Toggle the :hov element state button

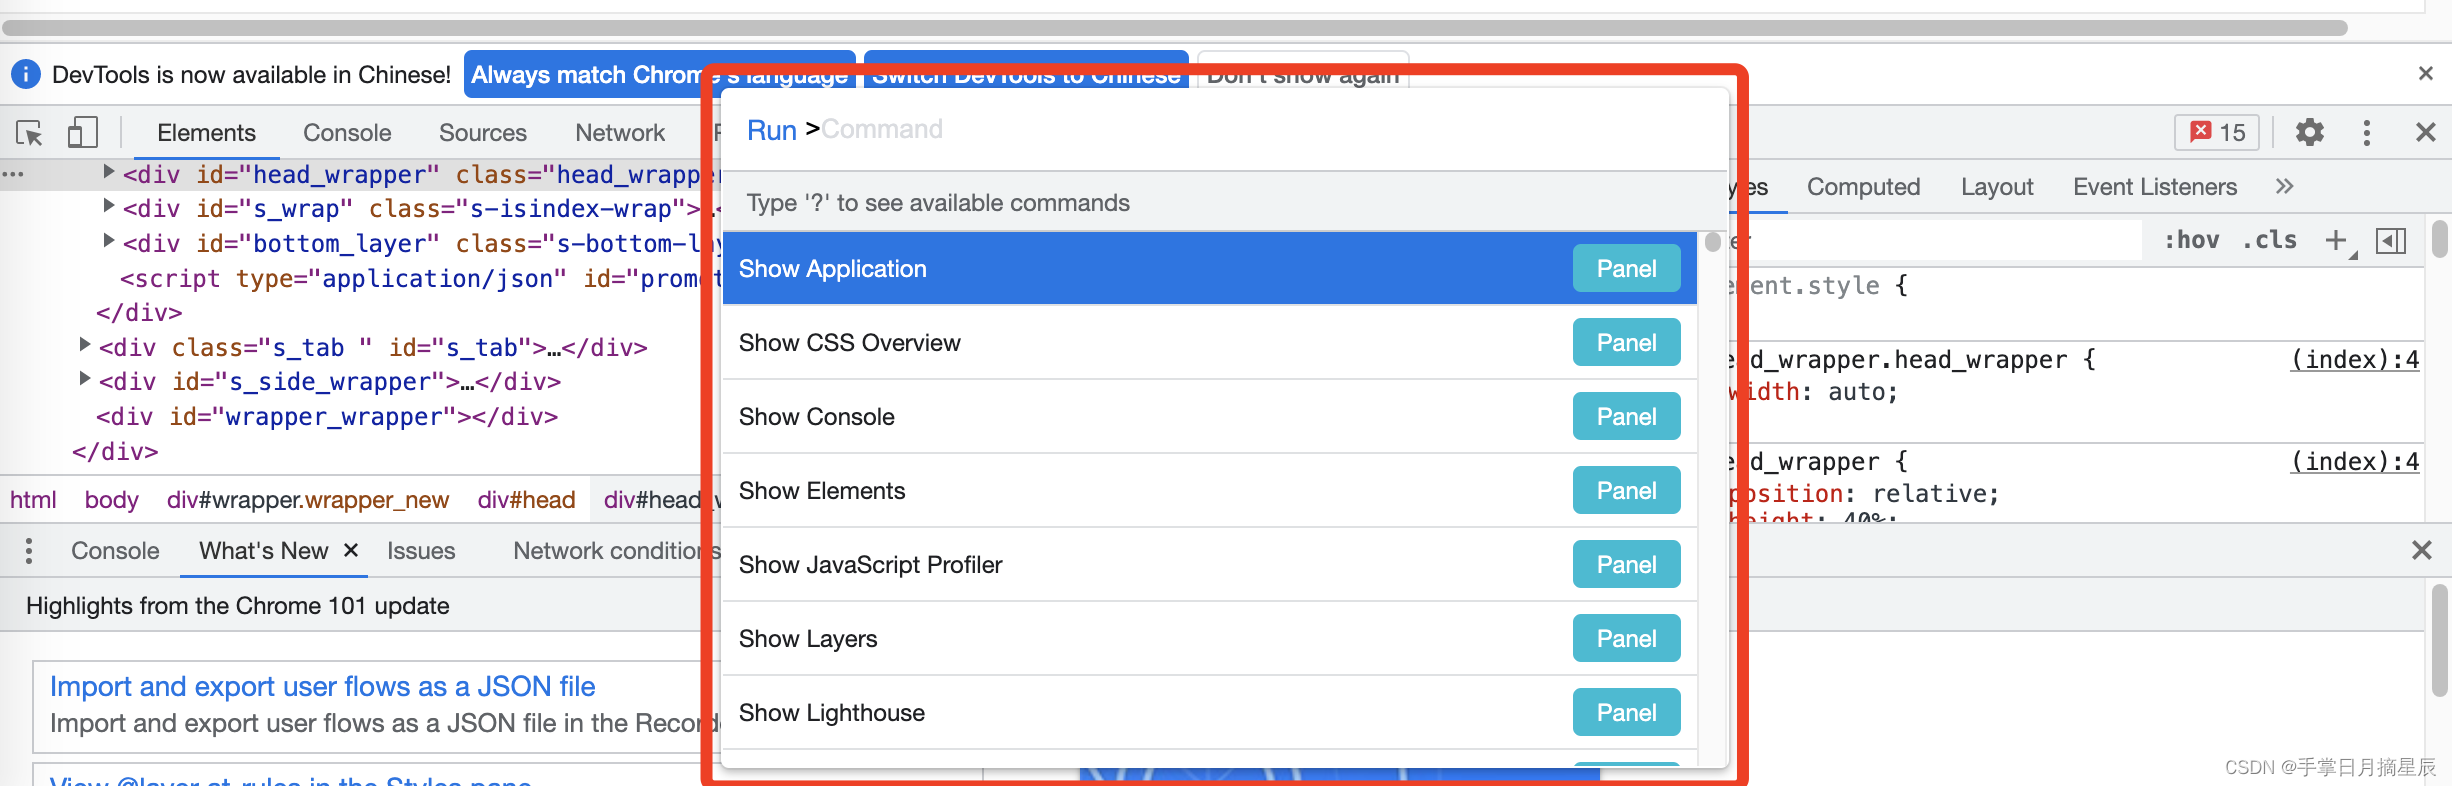point(2191,240)
